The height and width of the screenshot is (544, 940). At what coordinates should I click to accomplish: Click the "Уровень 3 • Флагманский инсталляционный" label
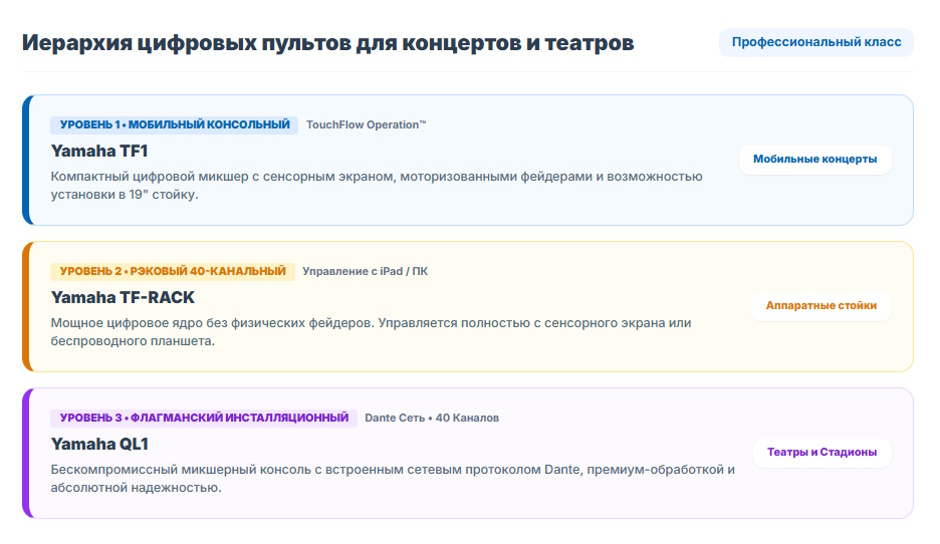204,418
